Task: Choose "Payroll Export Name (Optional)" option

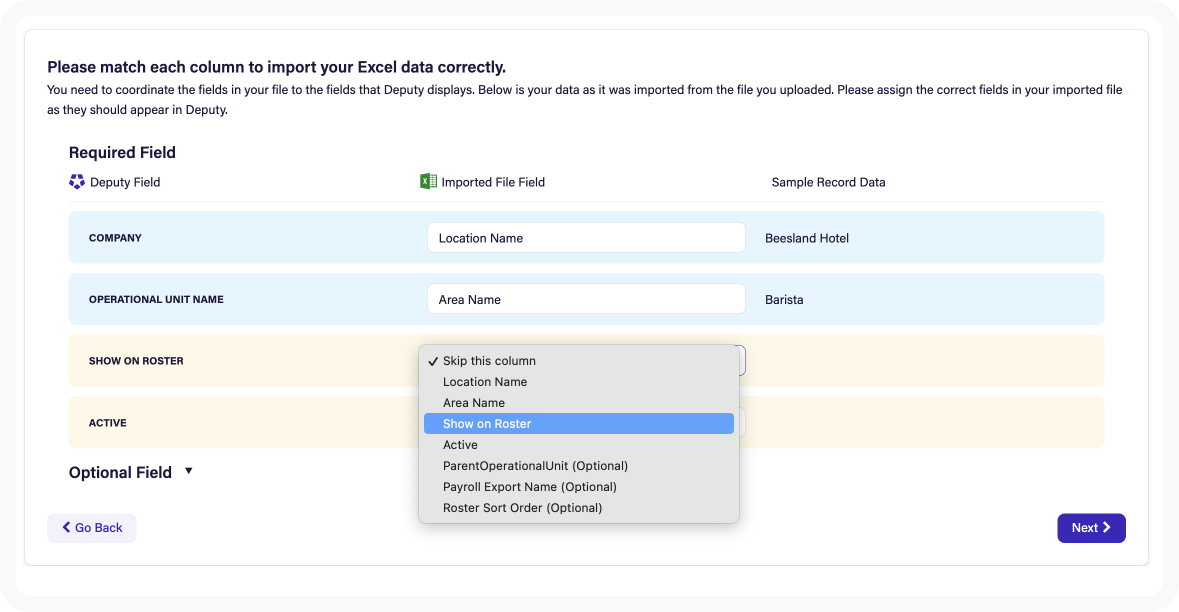Action: pyautogui.click(x=529, y=487)
